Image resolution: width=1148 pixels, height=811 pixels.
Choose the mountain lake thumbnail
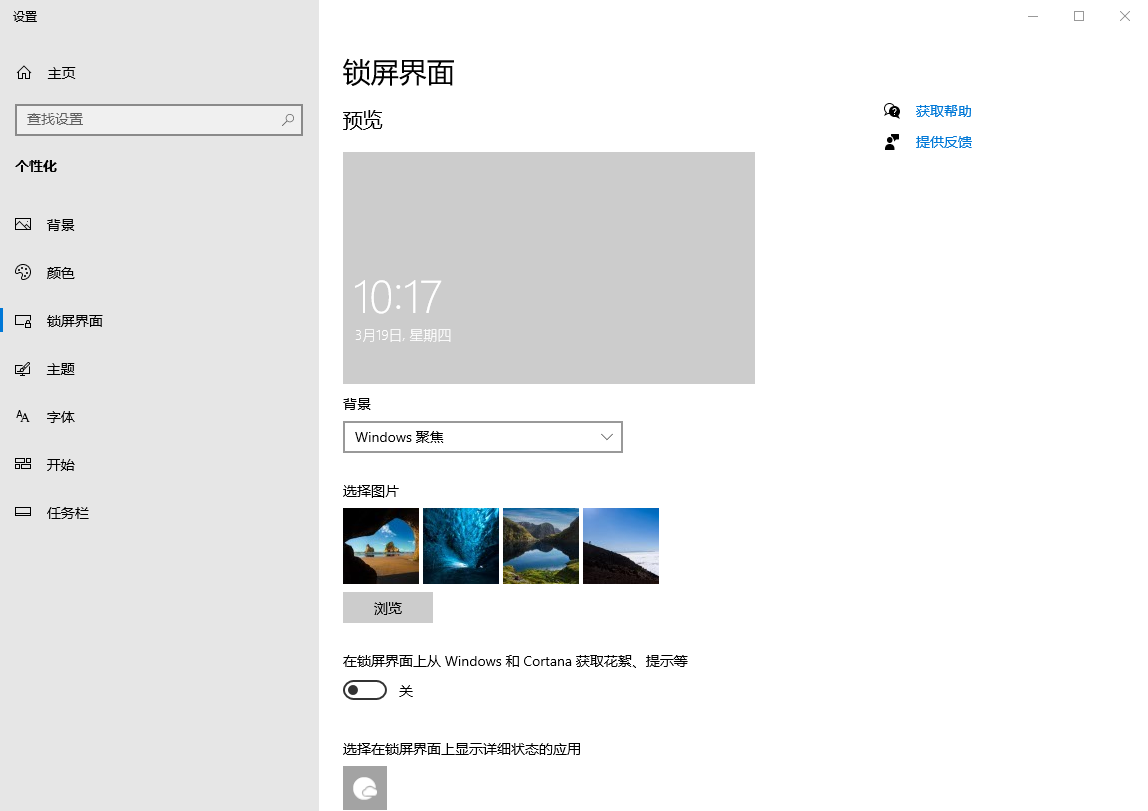(x=541, y=546)
